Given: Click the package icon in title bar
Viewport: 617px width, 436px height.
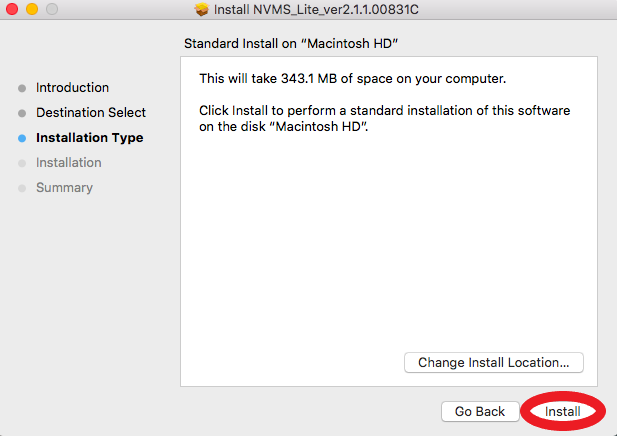Looking at the screenshot, I should (201, 10).
